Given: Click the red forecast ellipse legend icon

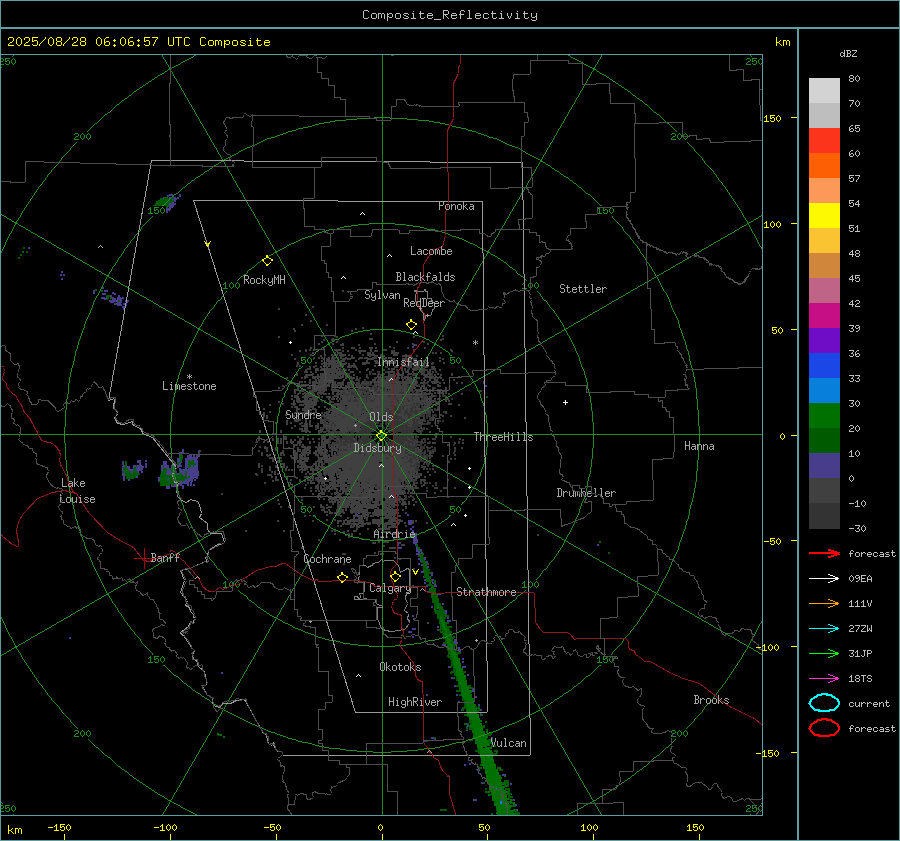Looking at the screenshot, I should coord(824,728).
